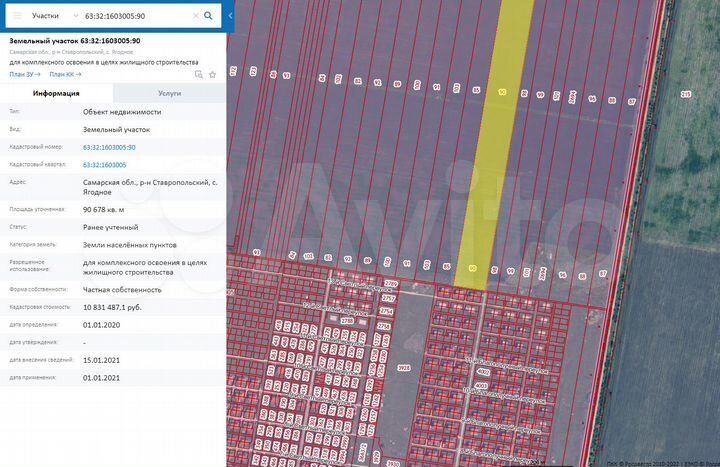Open the hamburger menu in search bar
This screenshot has width=720, height=467.
point(16,16)
